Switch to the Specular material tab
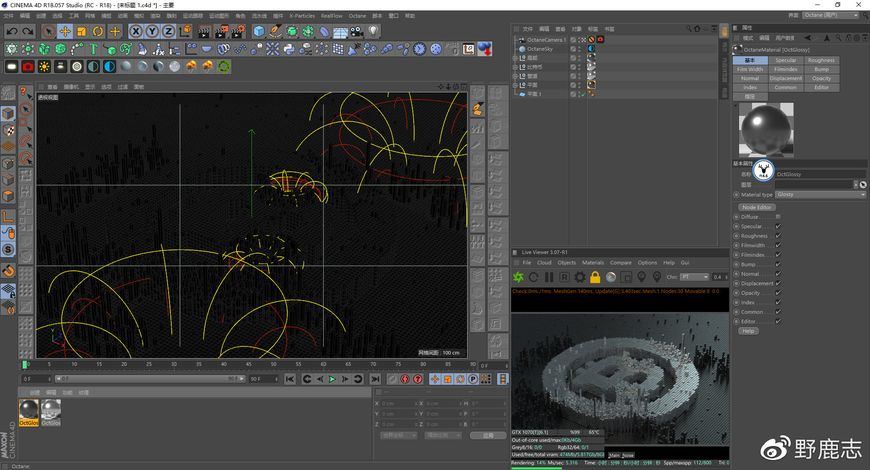This screenshot has height=470, width=870. [786, 60]
